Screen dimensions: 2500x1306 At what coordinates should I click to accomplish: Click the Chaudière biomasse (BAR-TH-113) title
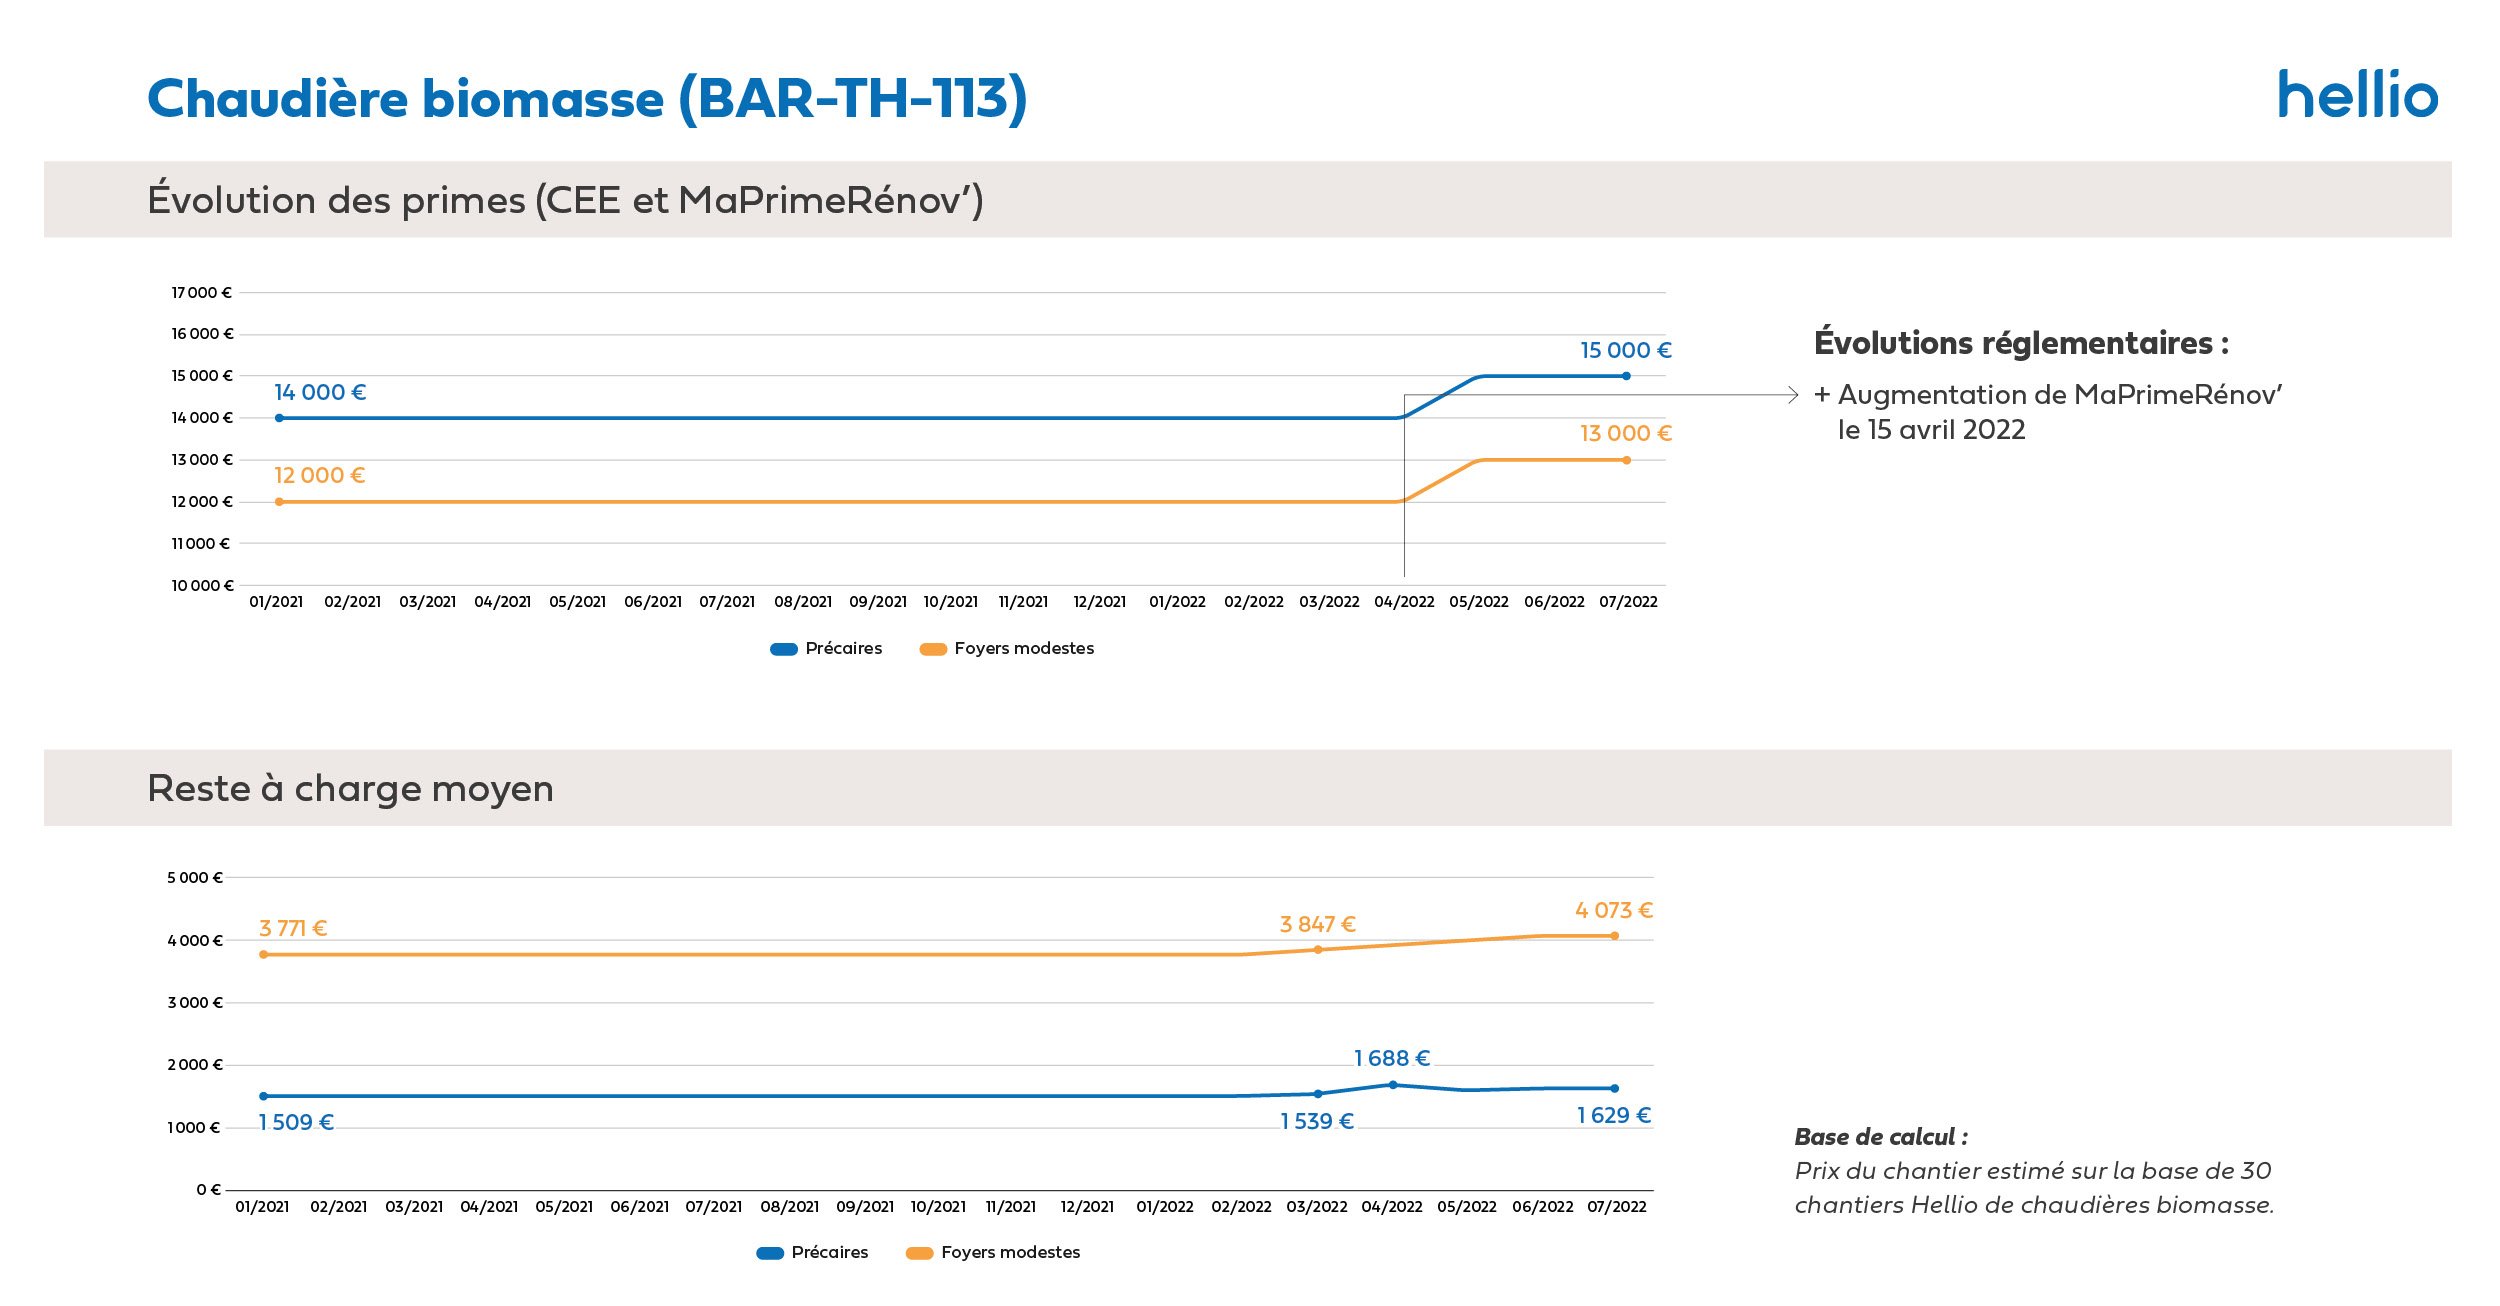coord(587,99)
